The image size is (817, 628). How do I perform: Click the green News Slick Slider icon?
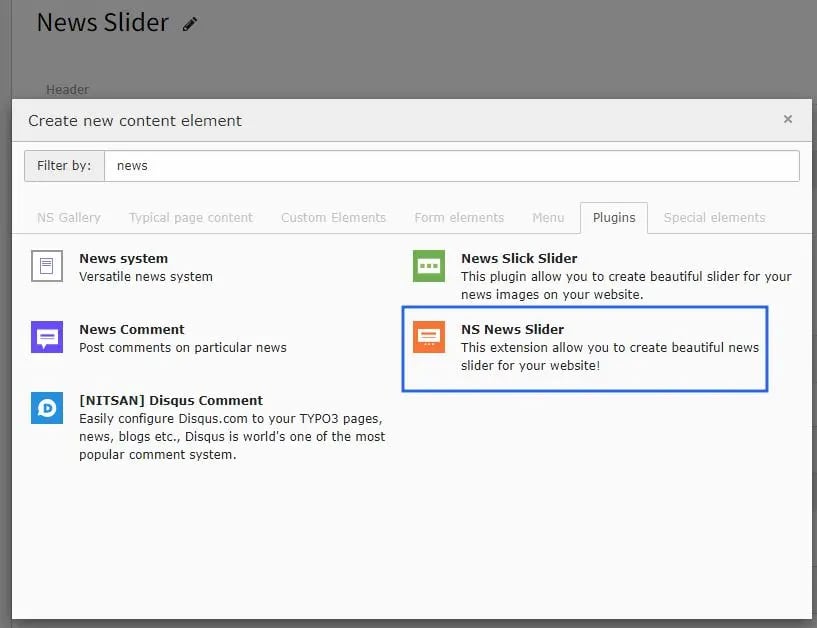pyautogui.click(x=429, y=266)
